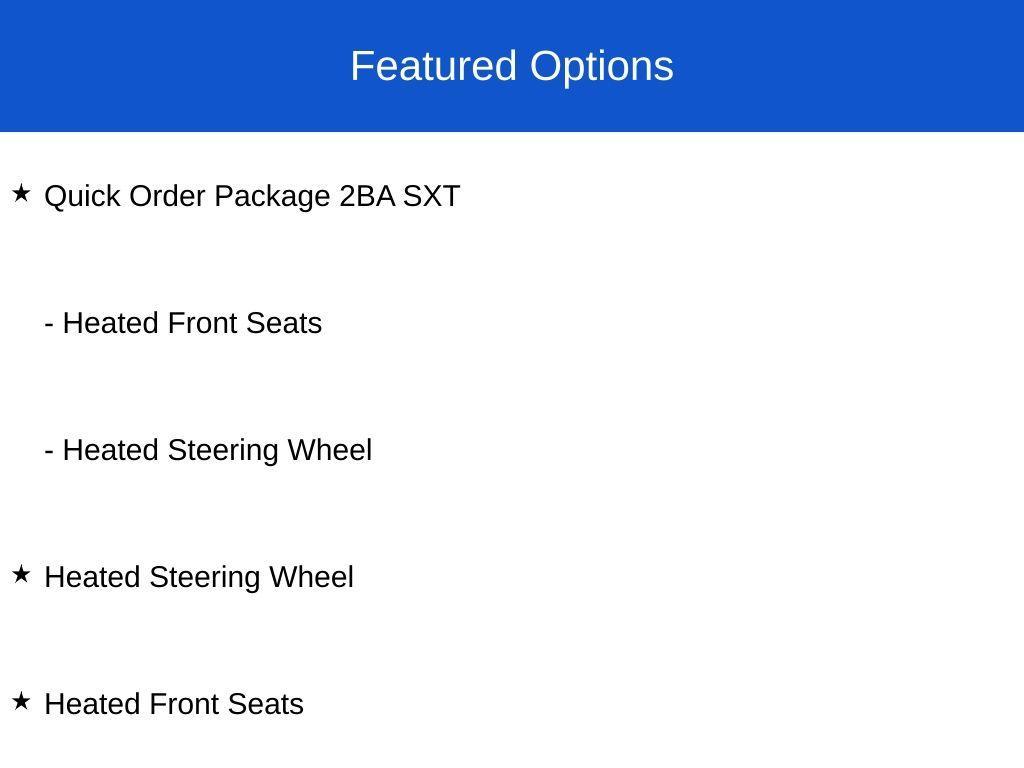
Task: Select the Quick Order Package 2BA SXT line
Action: pos(252,196)
